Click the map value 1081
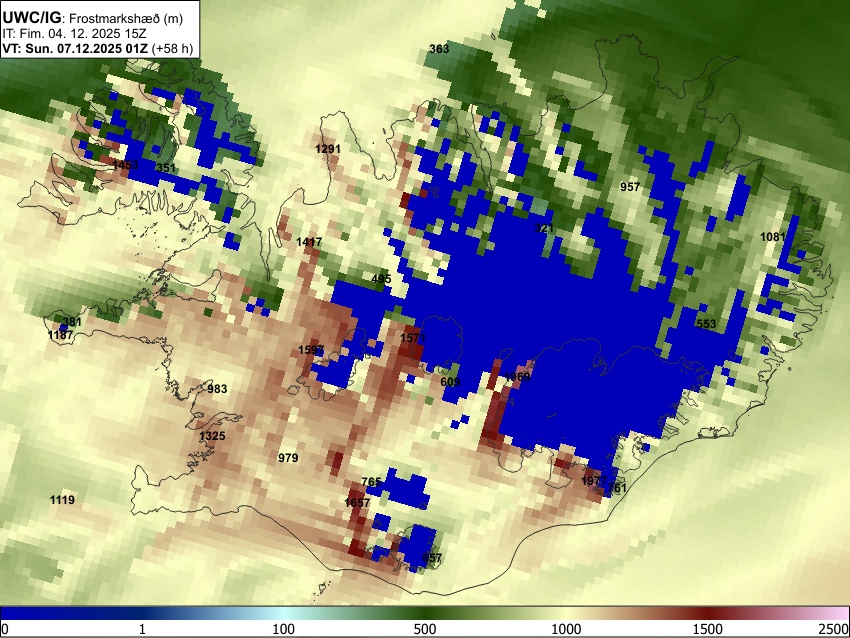Screen dimensions: 850x638 tap(772, 237)
